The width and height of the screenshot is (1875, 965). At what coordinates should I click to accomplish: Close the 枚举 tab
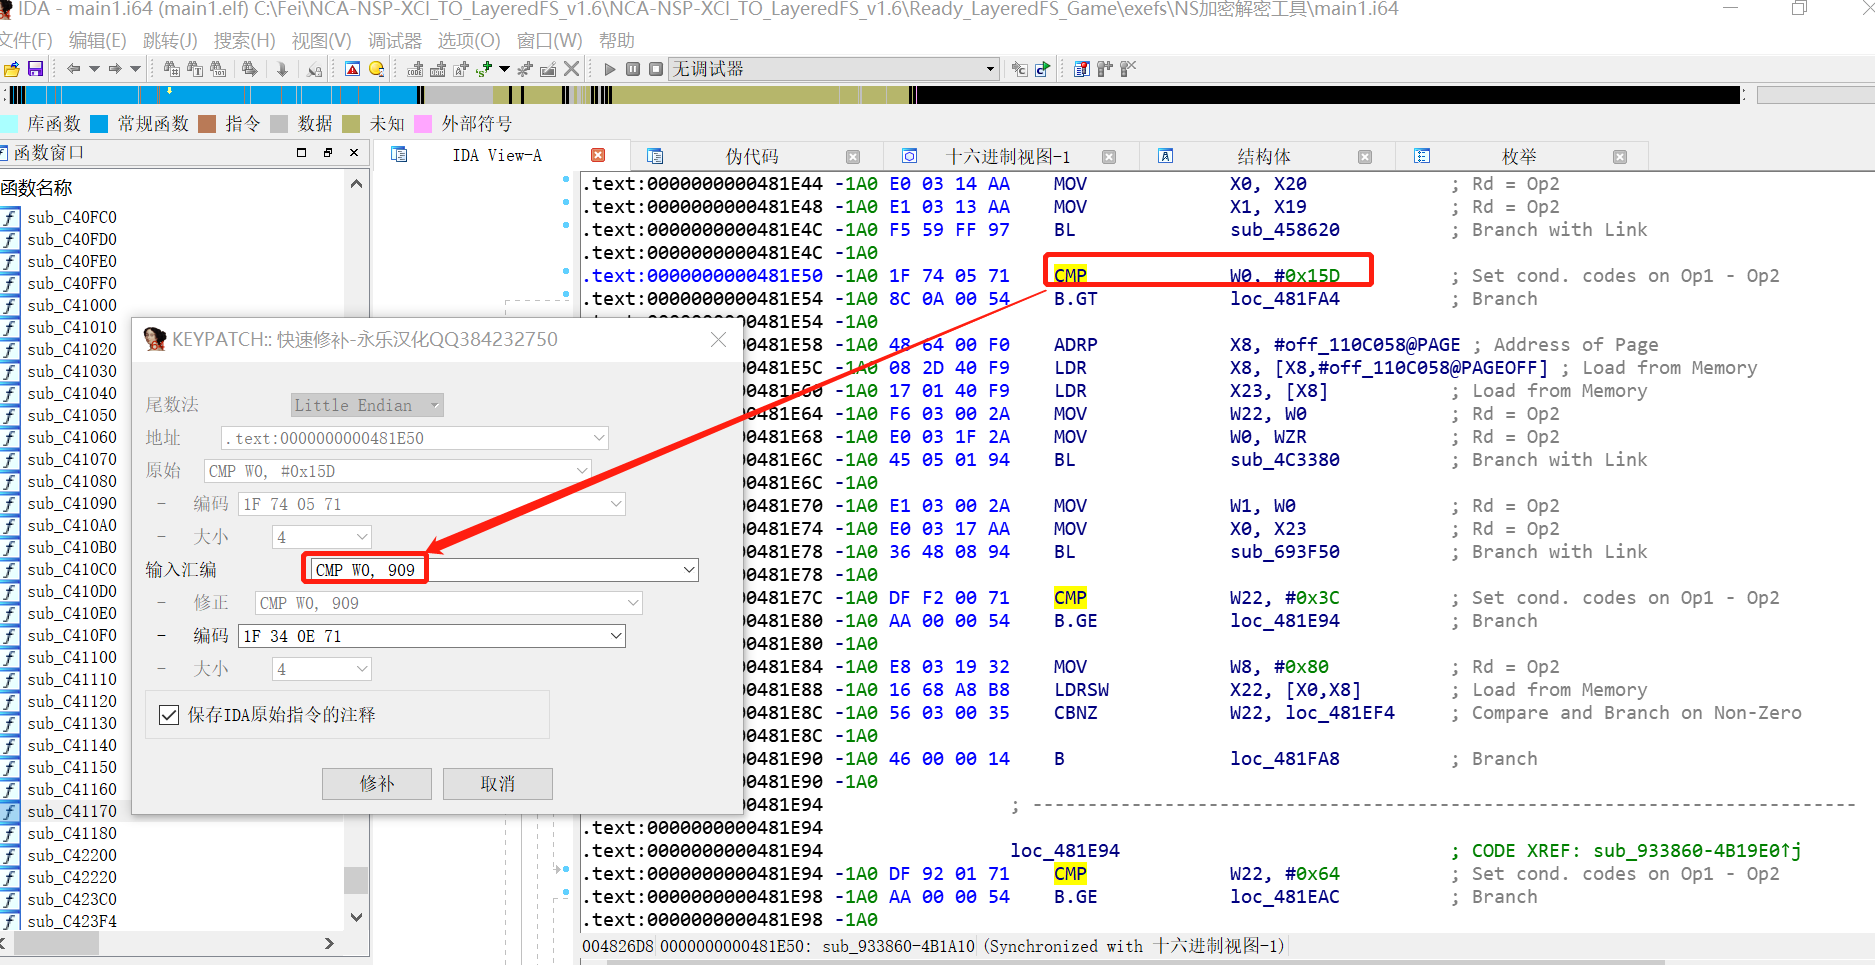coord(1620,157)
